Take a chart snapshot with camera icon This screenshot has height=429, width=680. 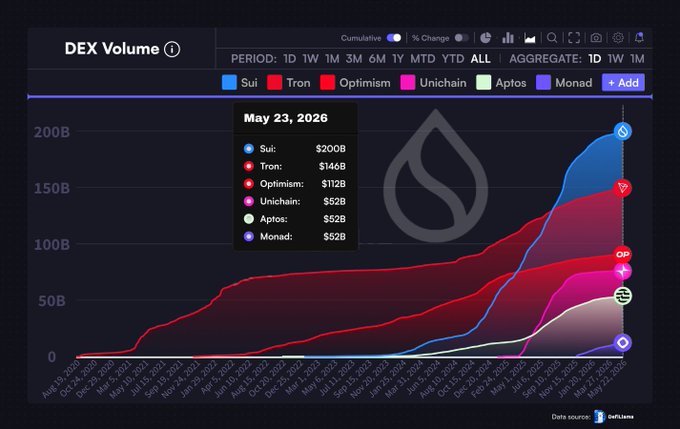596,38
